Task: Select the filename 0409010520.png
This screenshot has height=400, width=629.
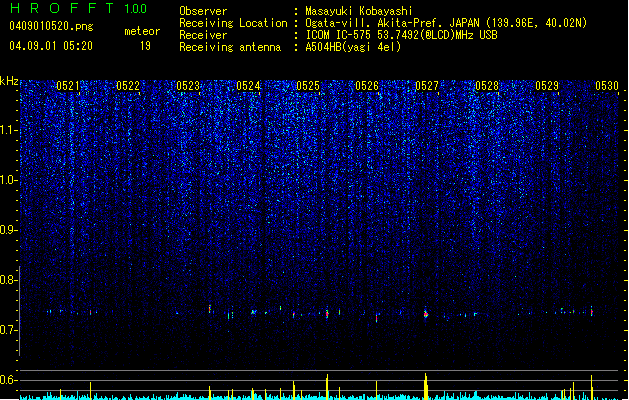Action: [51, 26]
